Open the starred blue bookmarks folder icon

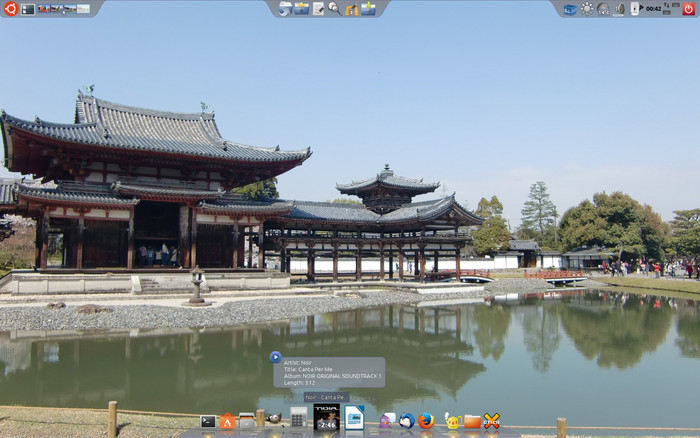click(x=302, y=8)
